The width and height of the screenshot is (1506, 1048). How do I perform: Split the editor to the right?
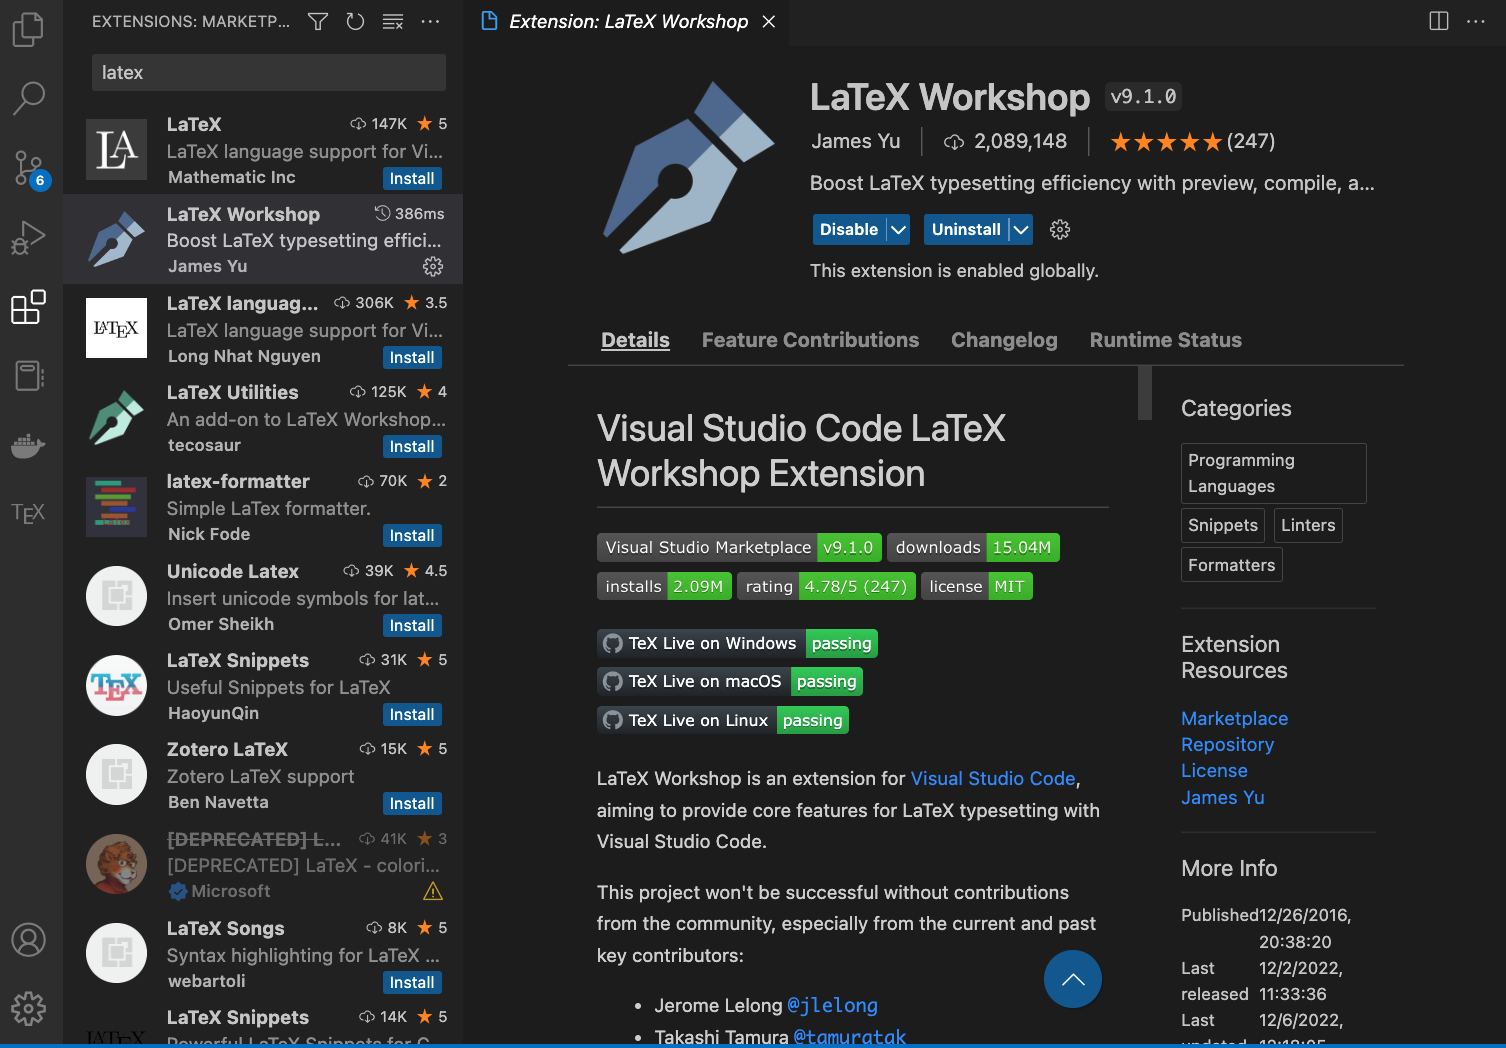(x=1439, y=21)
